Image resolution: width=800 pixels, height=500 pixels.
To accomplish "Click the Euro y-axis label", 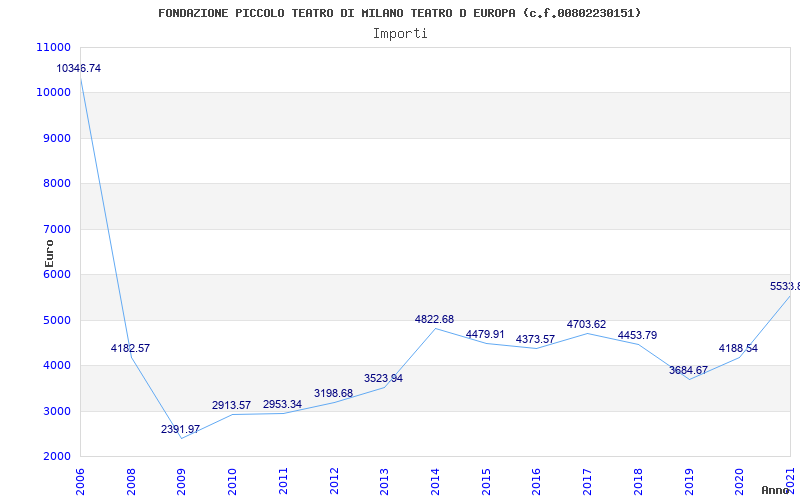I will (x=49, y=254).
